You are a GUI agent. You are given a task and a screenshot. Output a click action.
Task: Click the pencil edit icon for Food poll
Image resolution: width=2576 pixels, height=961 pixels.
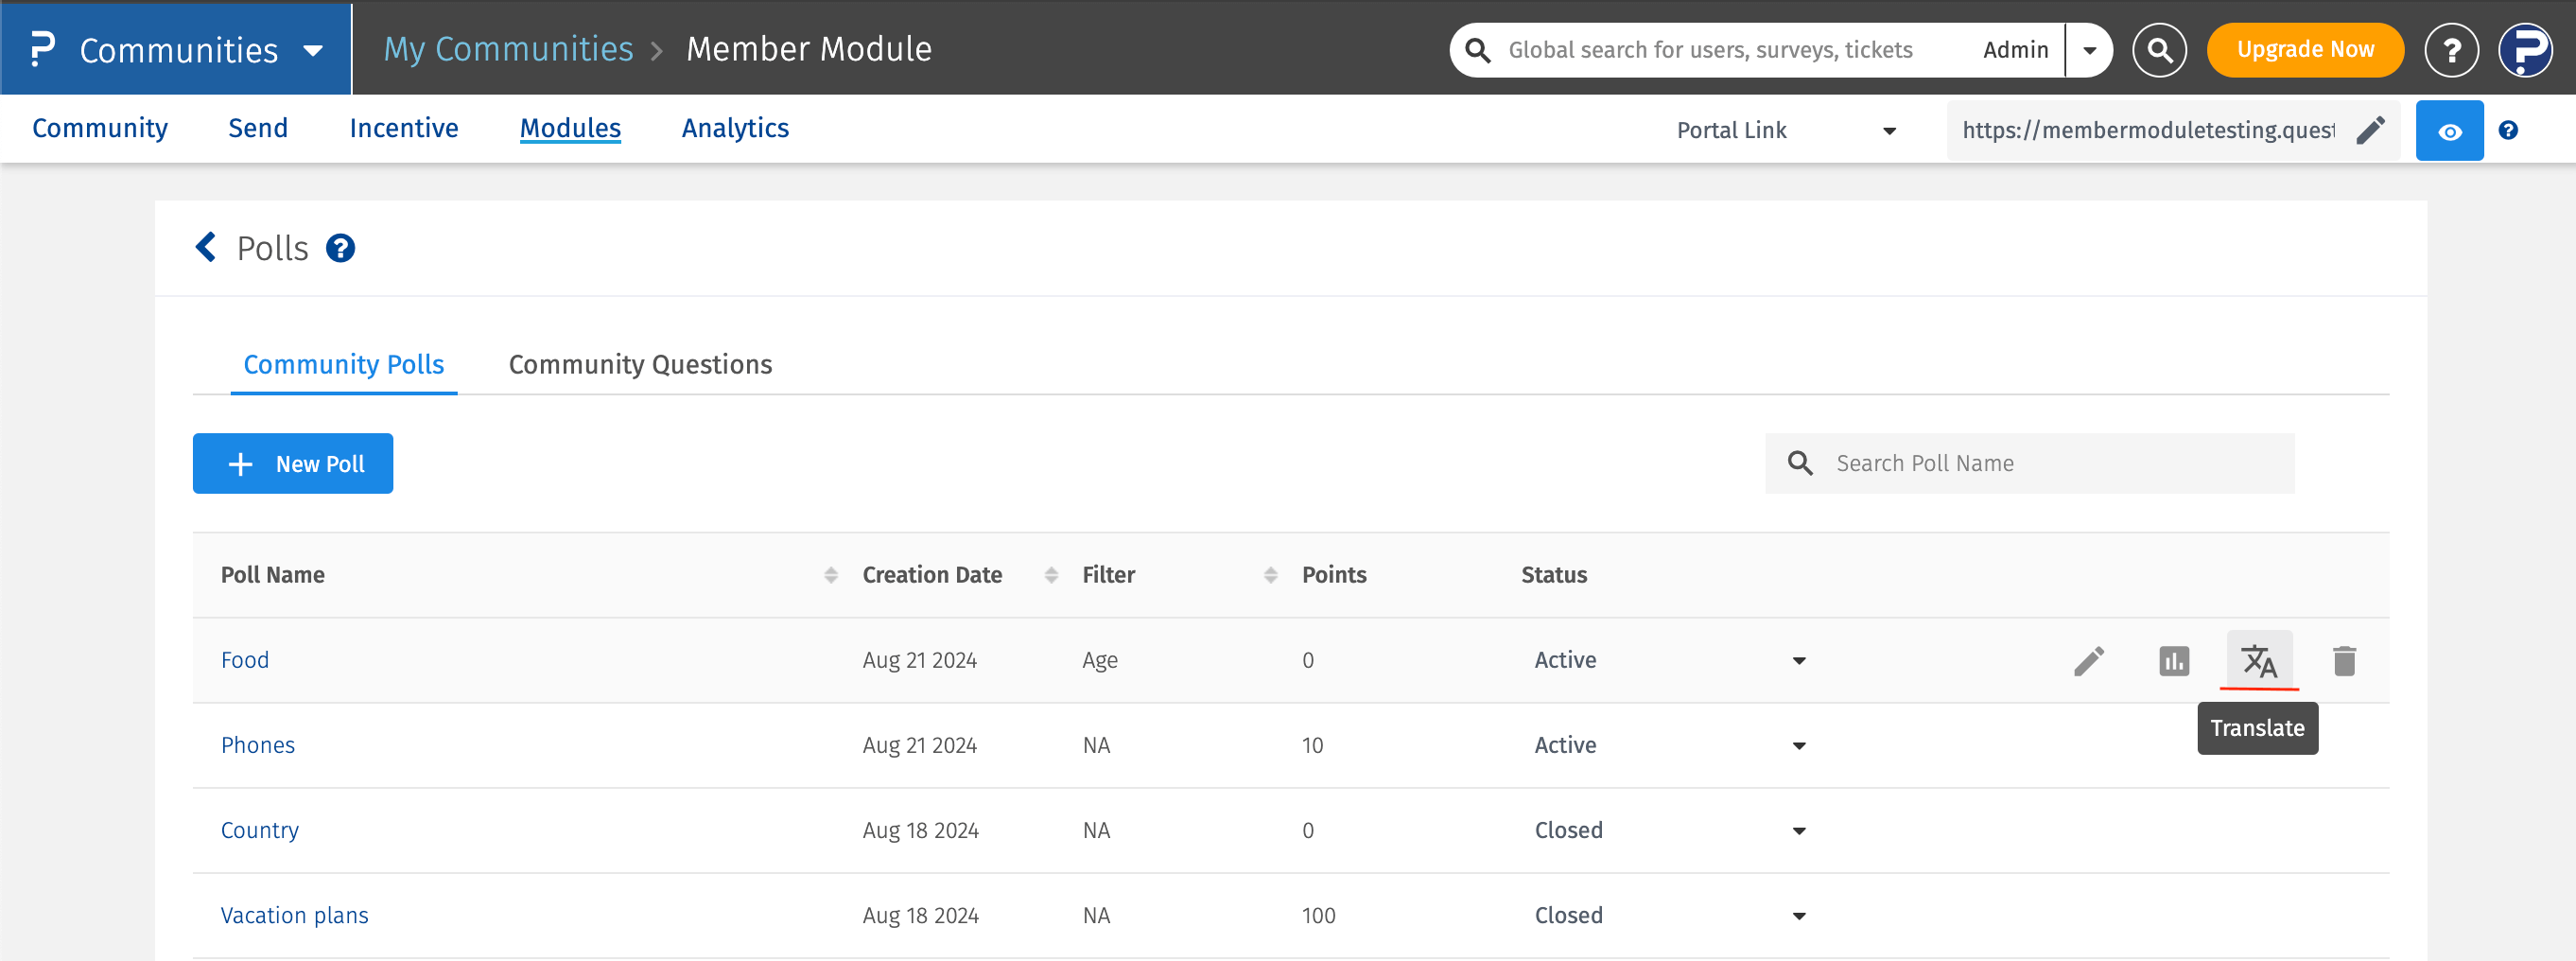click(x=2088, y=660)
